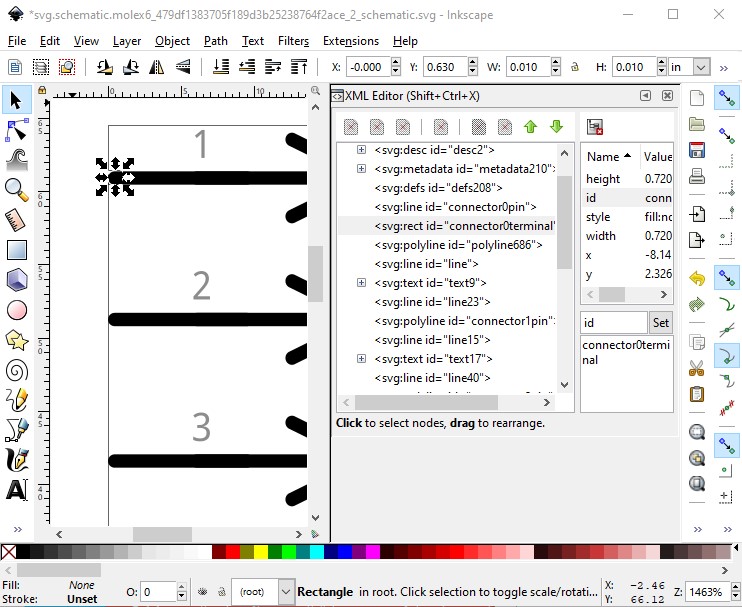Viewport: 742px width, 607px height.
Task: Activate the Zoom magnifier tool
Action: (x=17, y=190)
